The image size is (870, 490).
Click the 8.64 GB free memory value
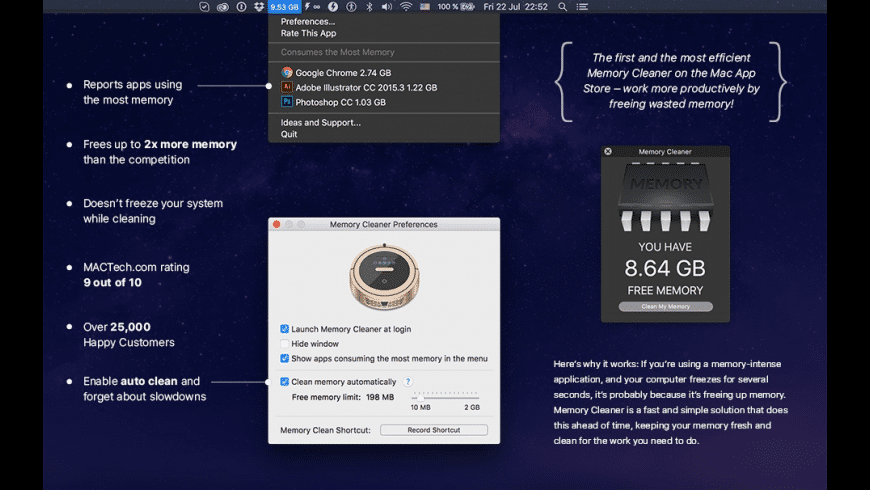click(665, 269)
